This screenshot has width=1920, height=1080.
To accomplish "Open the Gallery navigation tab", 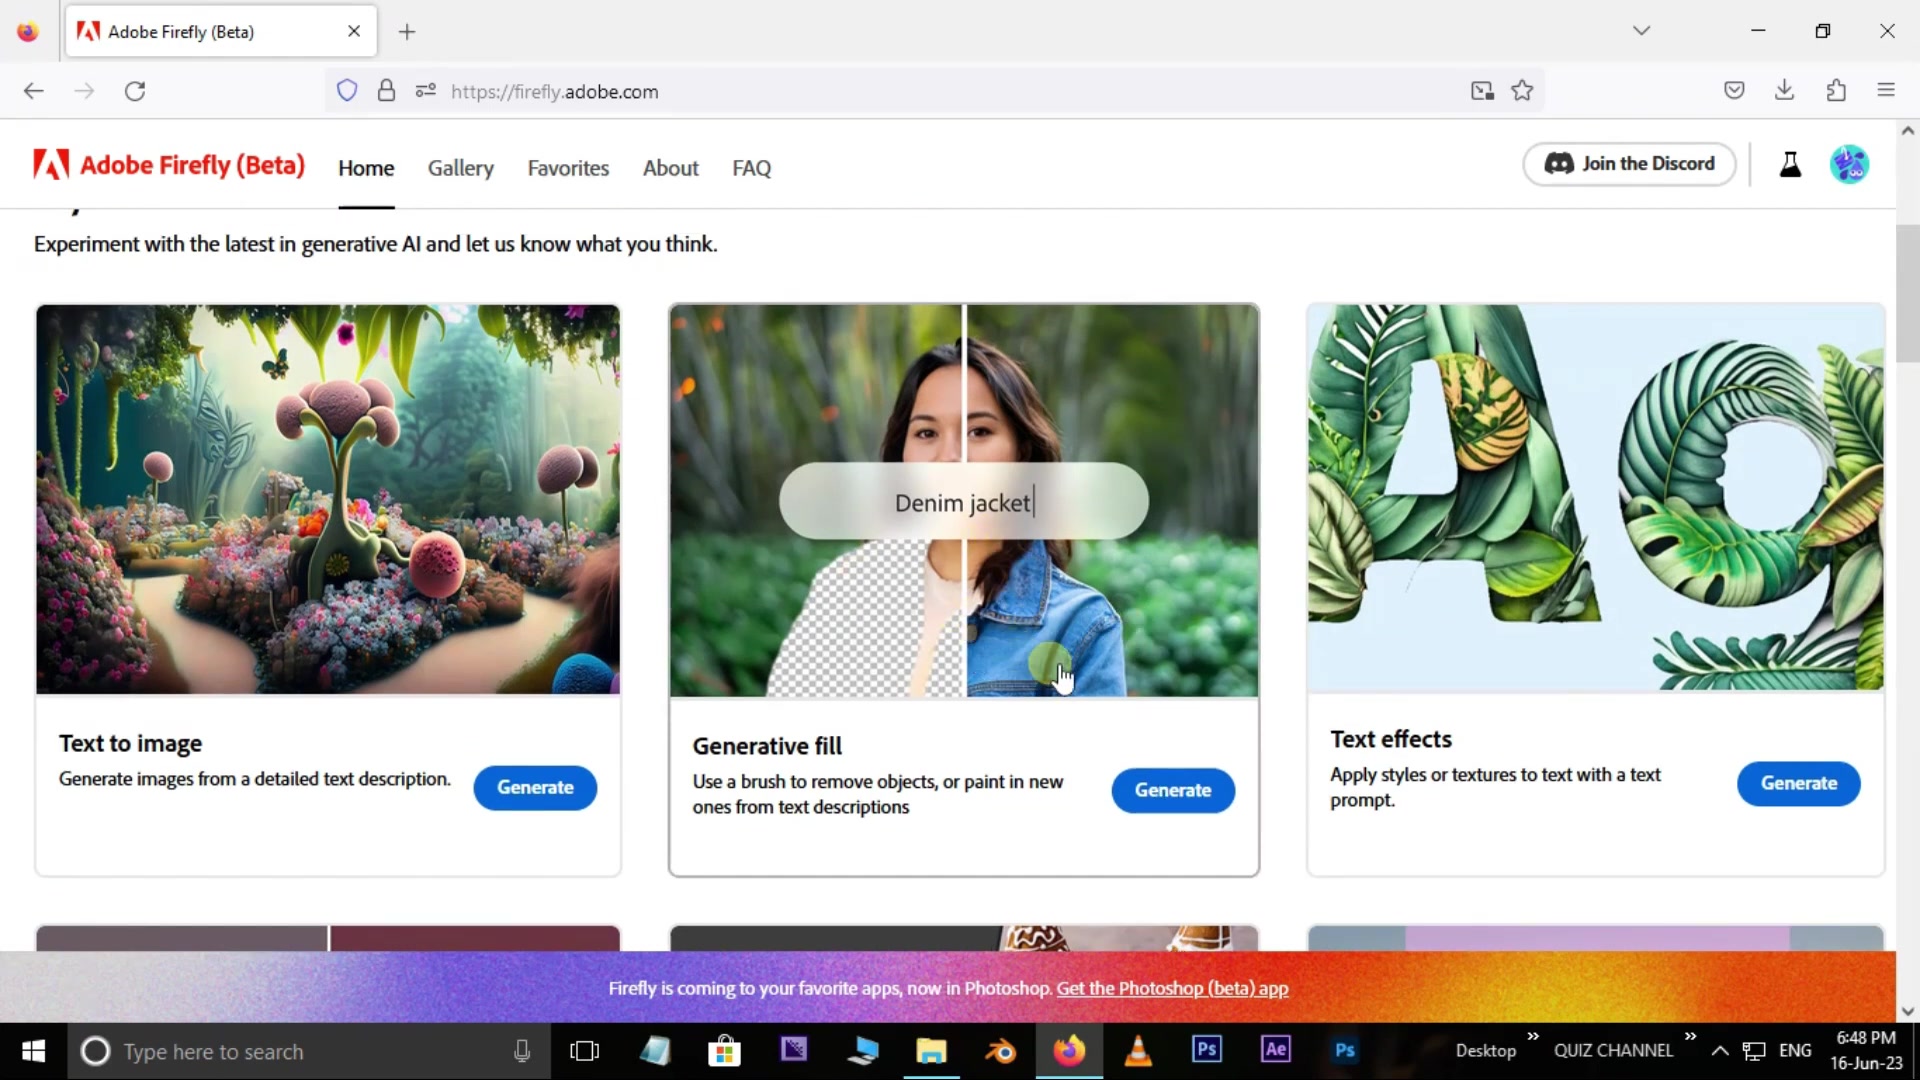I will (461, 168).
